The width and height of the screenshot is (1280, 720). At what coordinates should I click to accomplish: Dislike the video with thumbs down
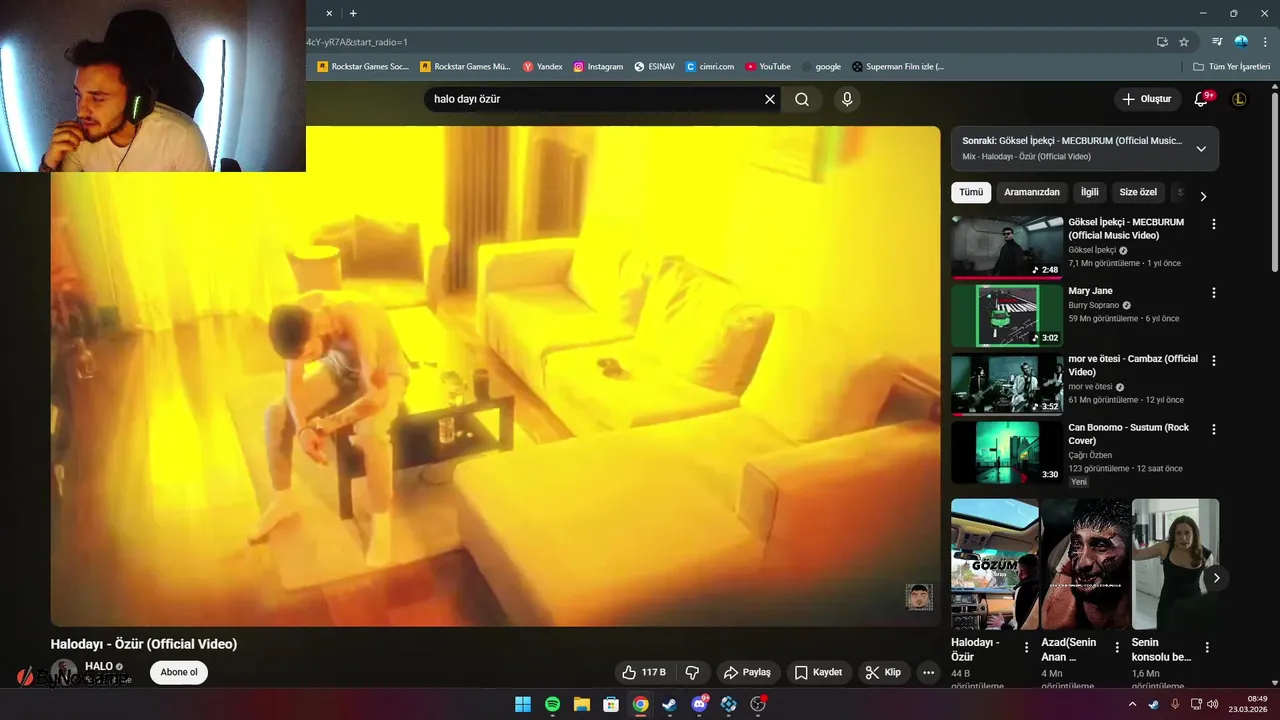(x=692, y=672)
